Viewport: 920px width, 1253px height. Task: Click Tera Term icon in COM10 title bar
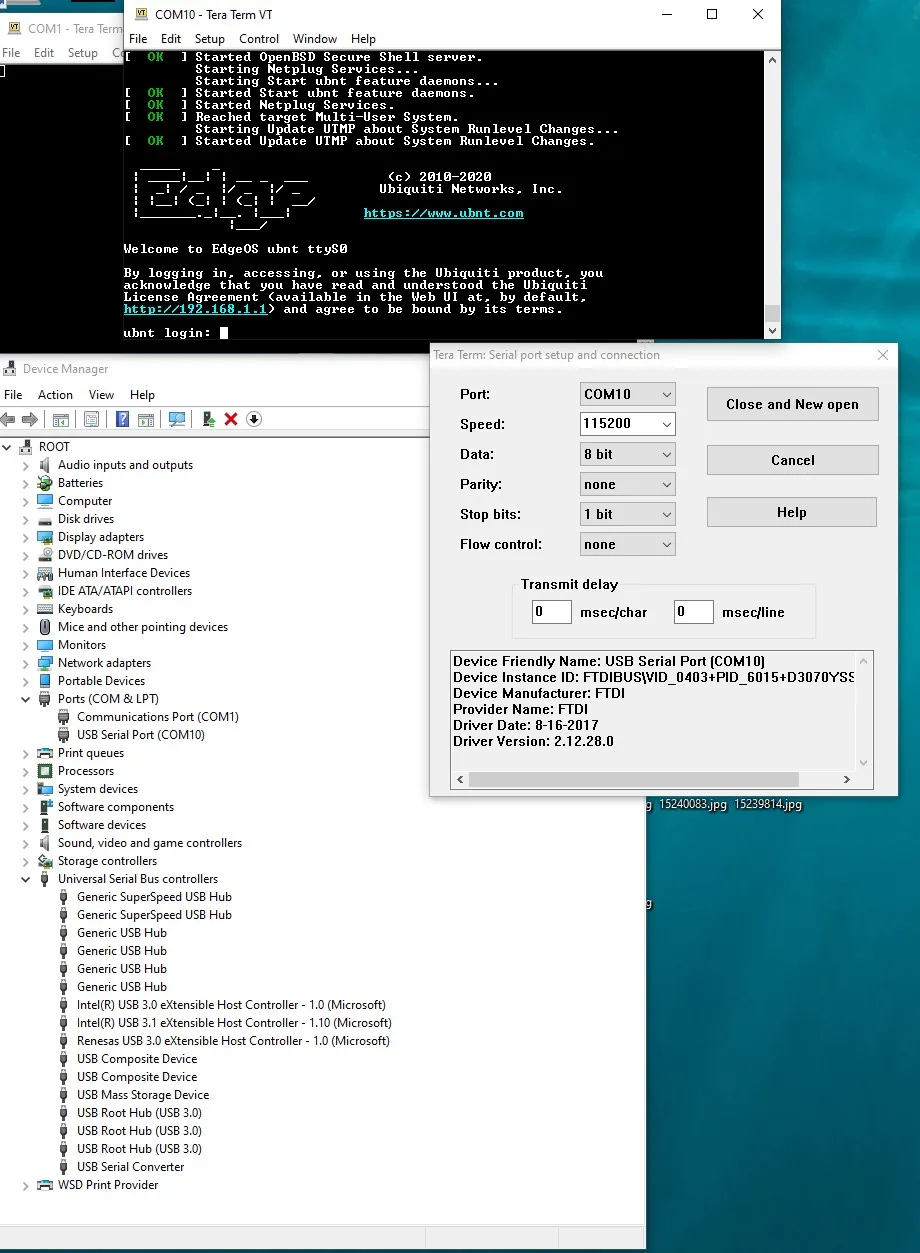[x=140, y=15]
